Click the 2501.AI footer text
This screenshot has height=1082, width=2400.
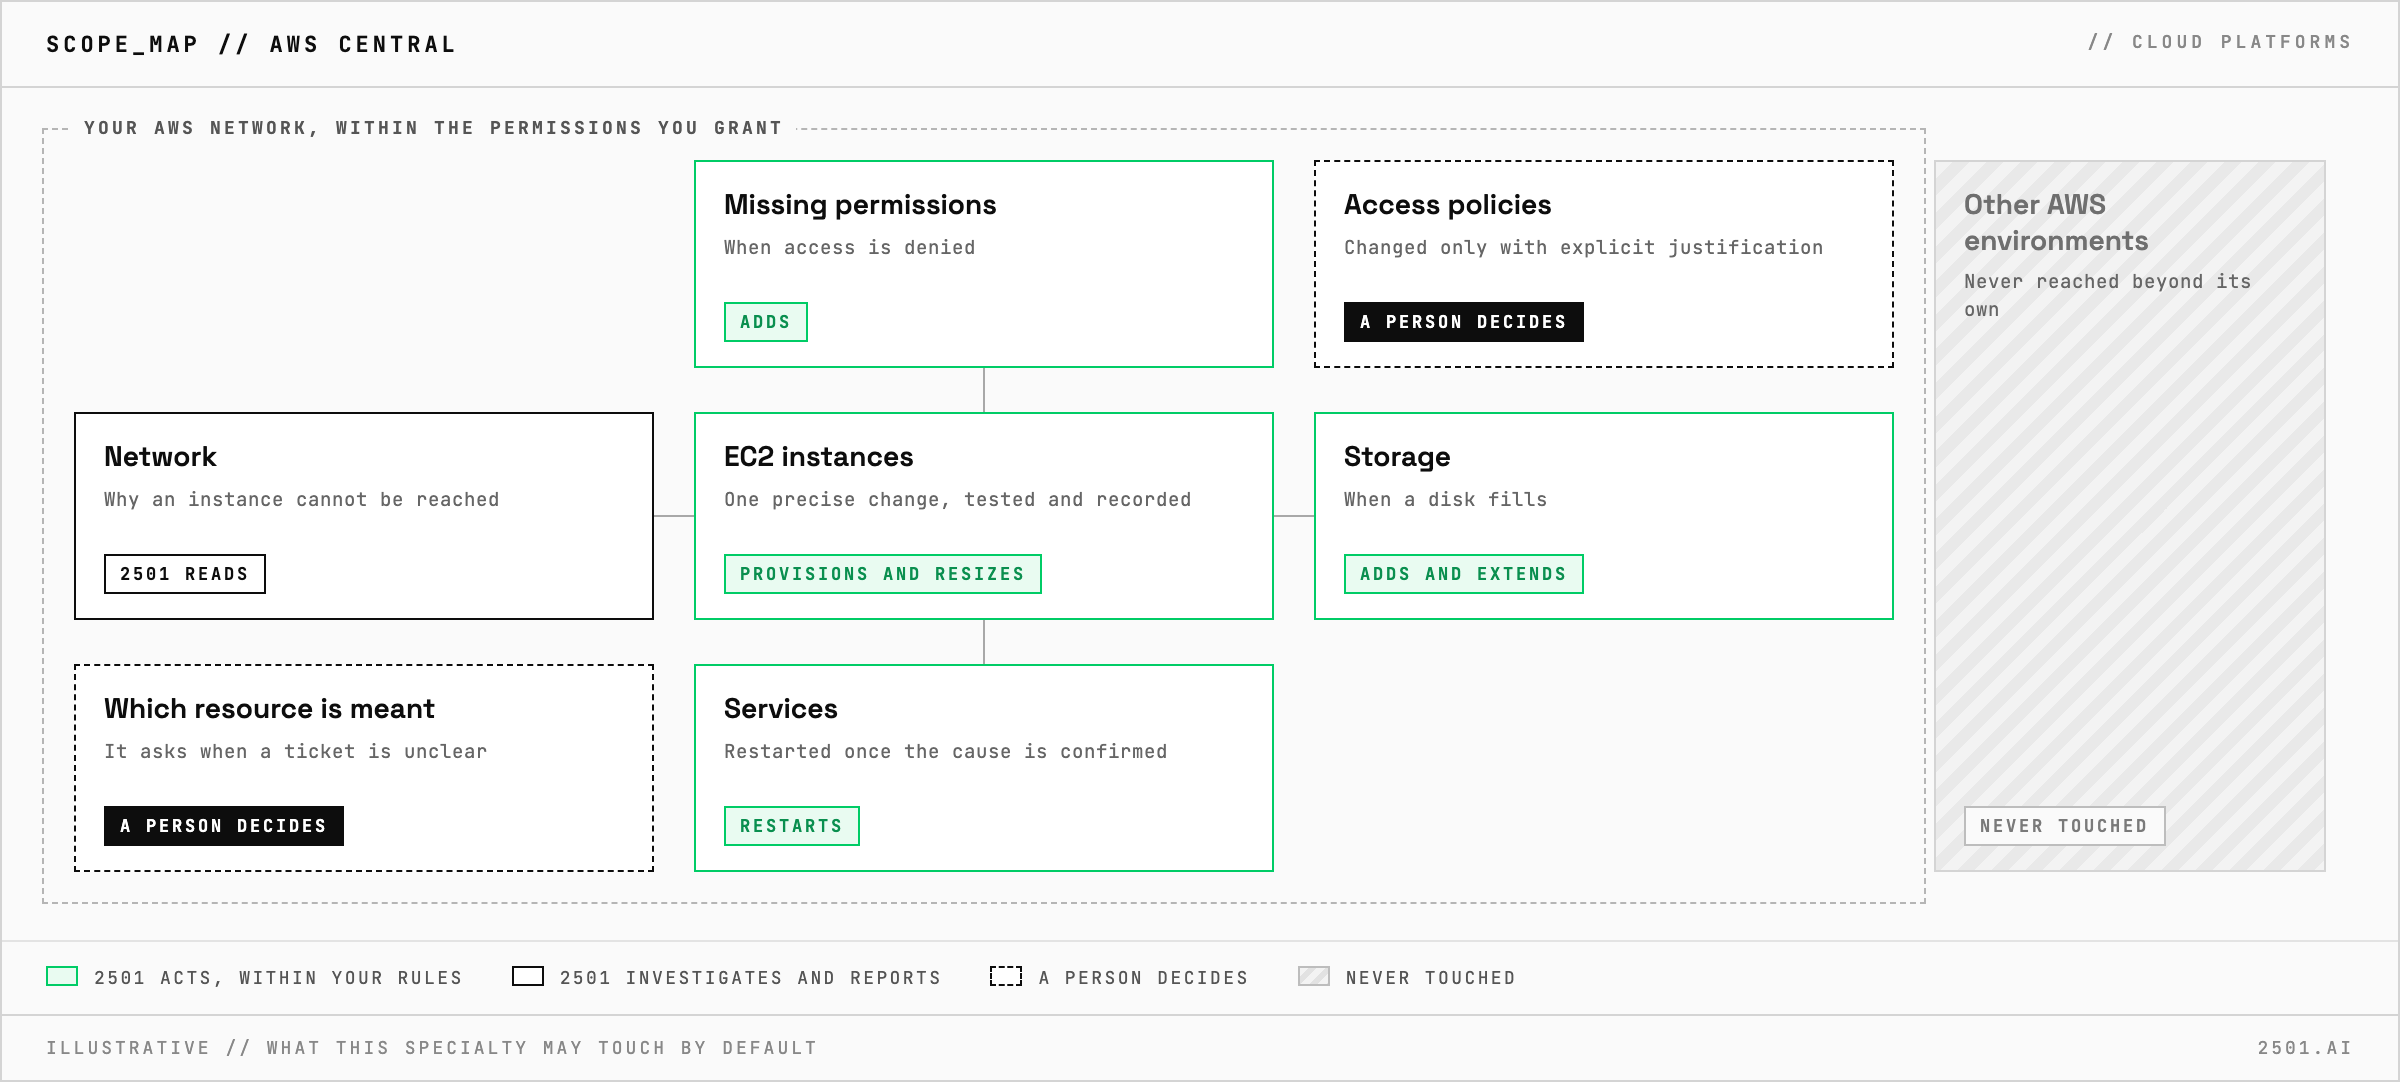tap(2305, 1048)
